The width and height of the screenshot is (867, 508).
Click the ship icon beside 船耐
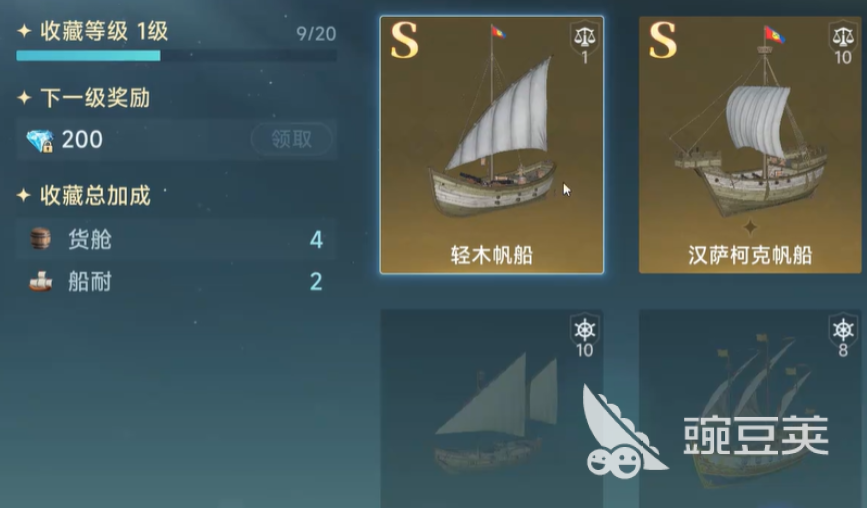pyautogui.click(x=40, y=281)
